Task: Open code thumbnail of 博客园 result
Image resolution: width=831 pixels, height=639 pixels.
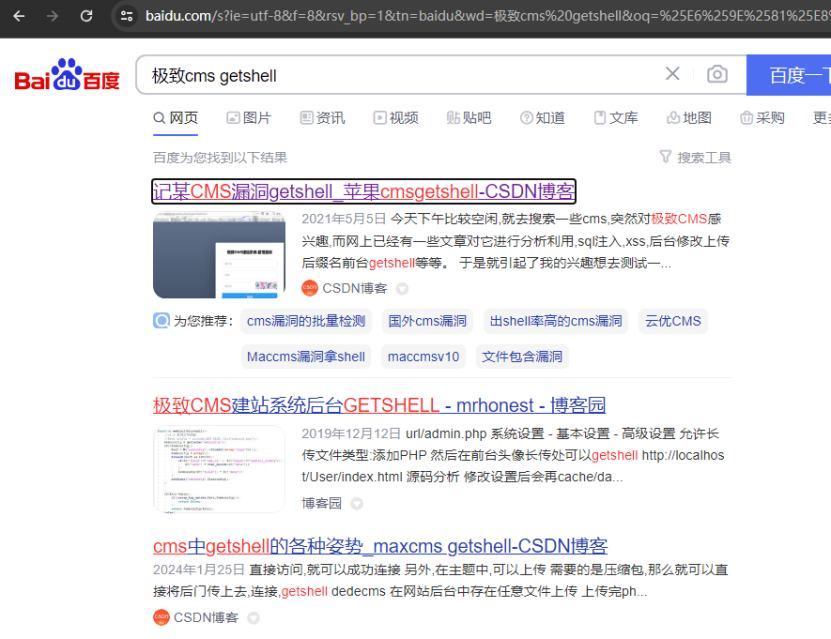Action: (x=219, y=469)
